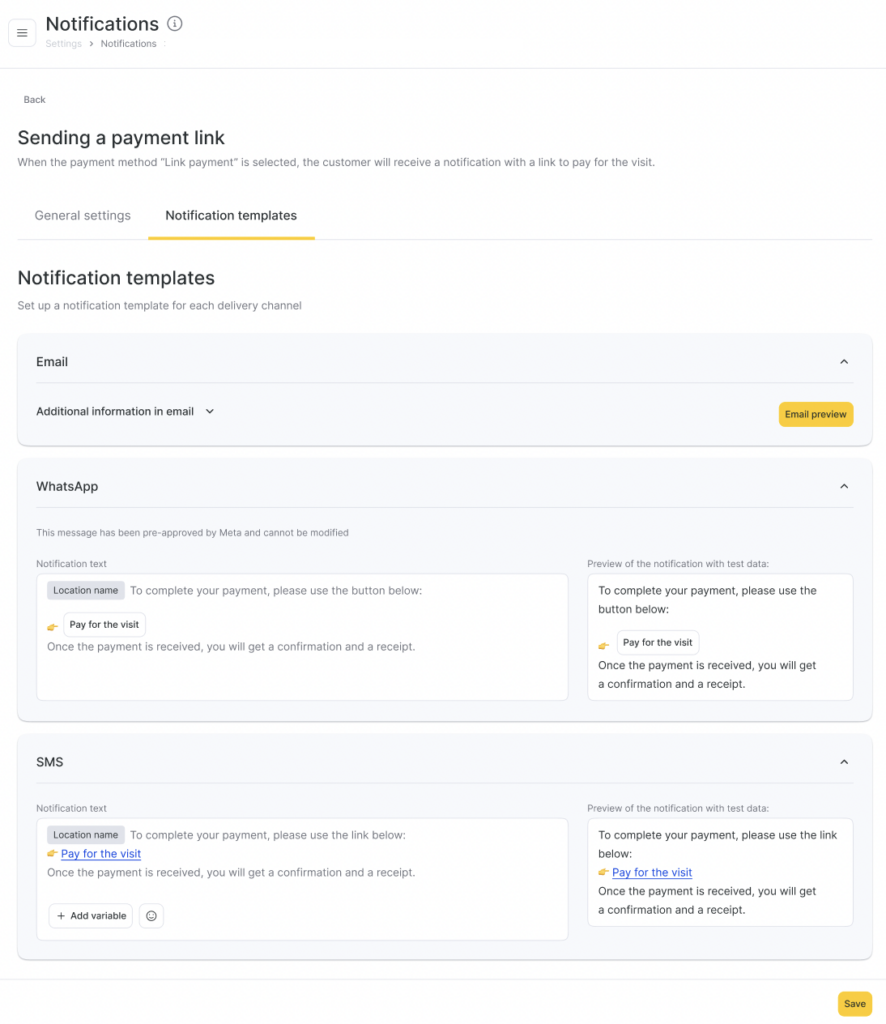Open the emoji picker in SMS editor
This screenshot has width=886, height=1024.
coord(151,916)
